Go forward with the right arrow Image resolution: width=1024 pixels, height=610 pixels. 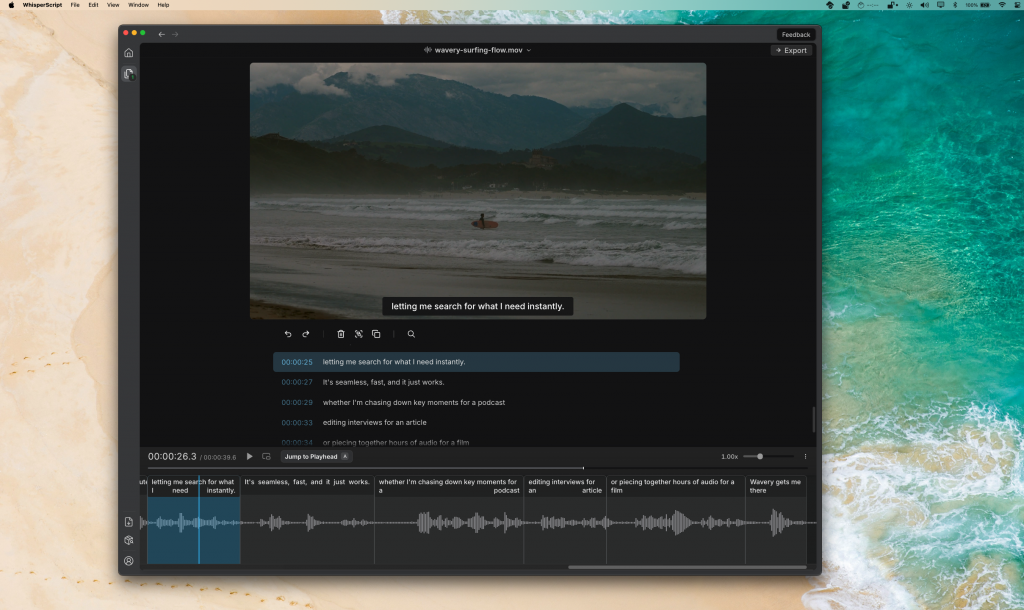pos(175,34)
